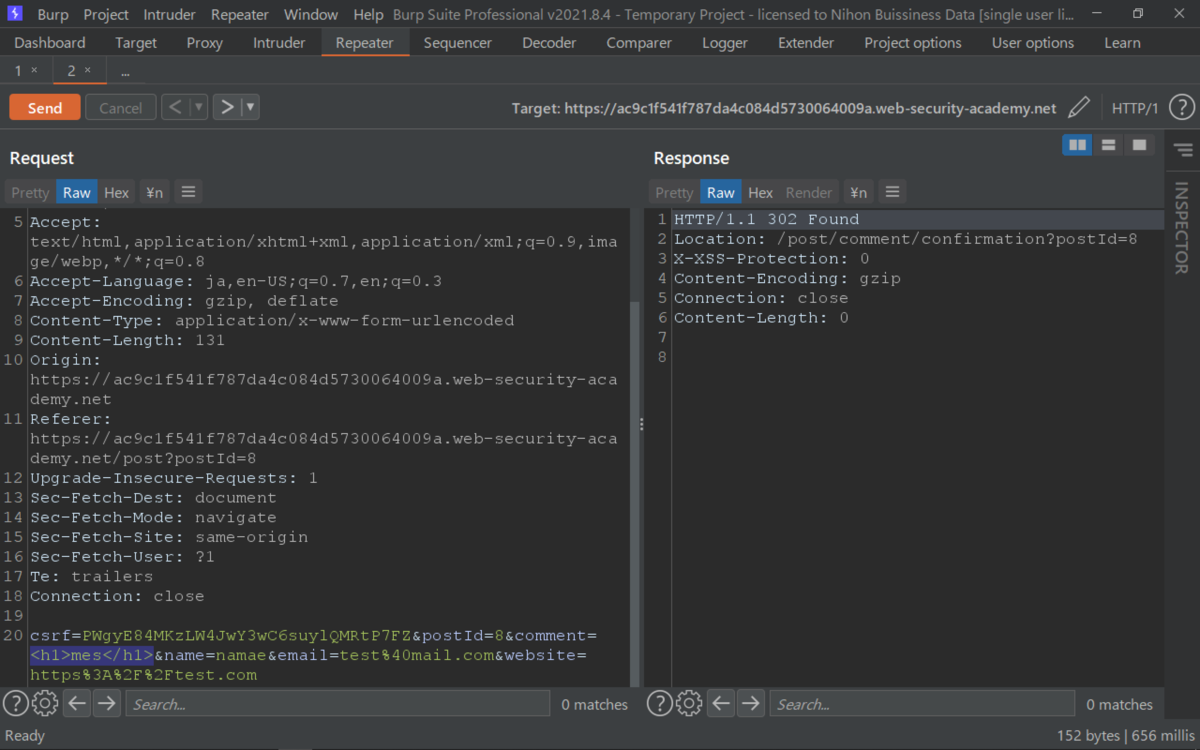This screenshot has height=750, width=1200.
Task: Toggle the HTTP/1 protocol selector
Action: [x=1135, y=108]
